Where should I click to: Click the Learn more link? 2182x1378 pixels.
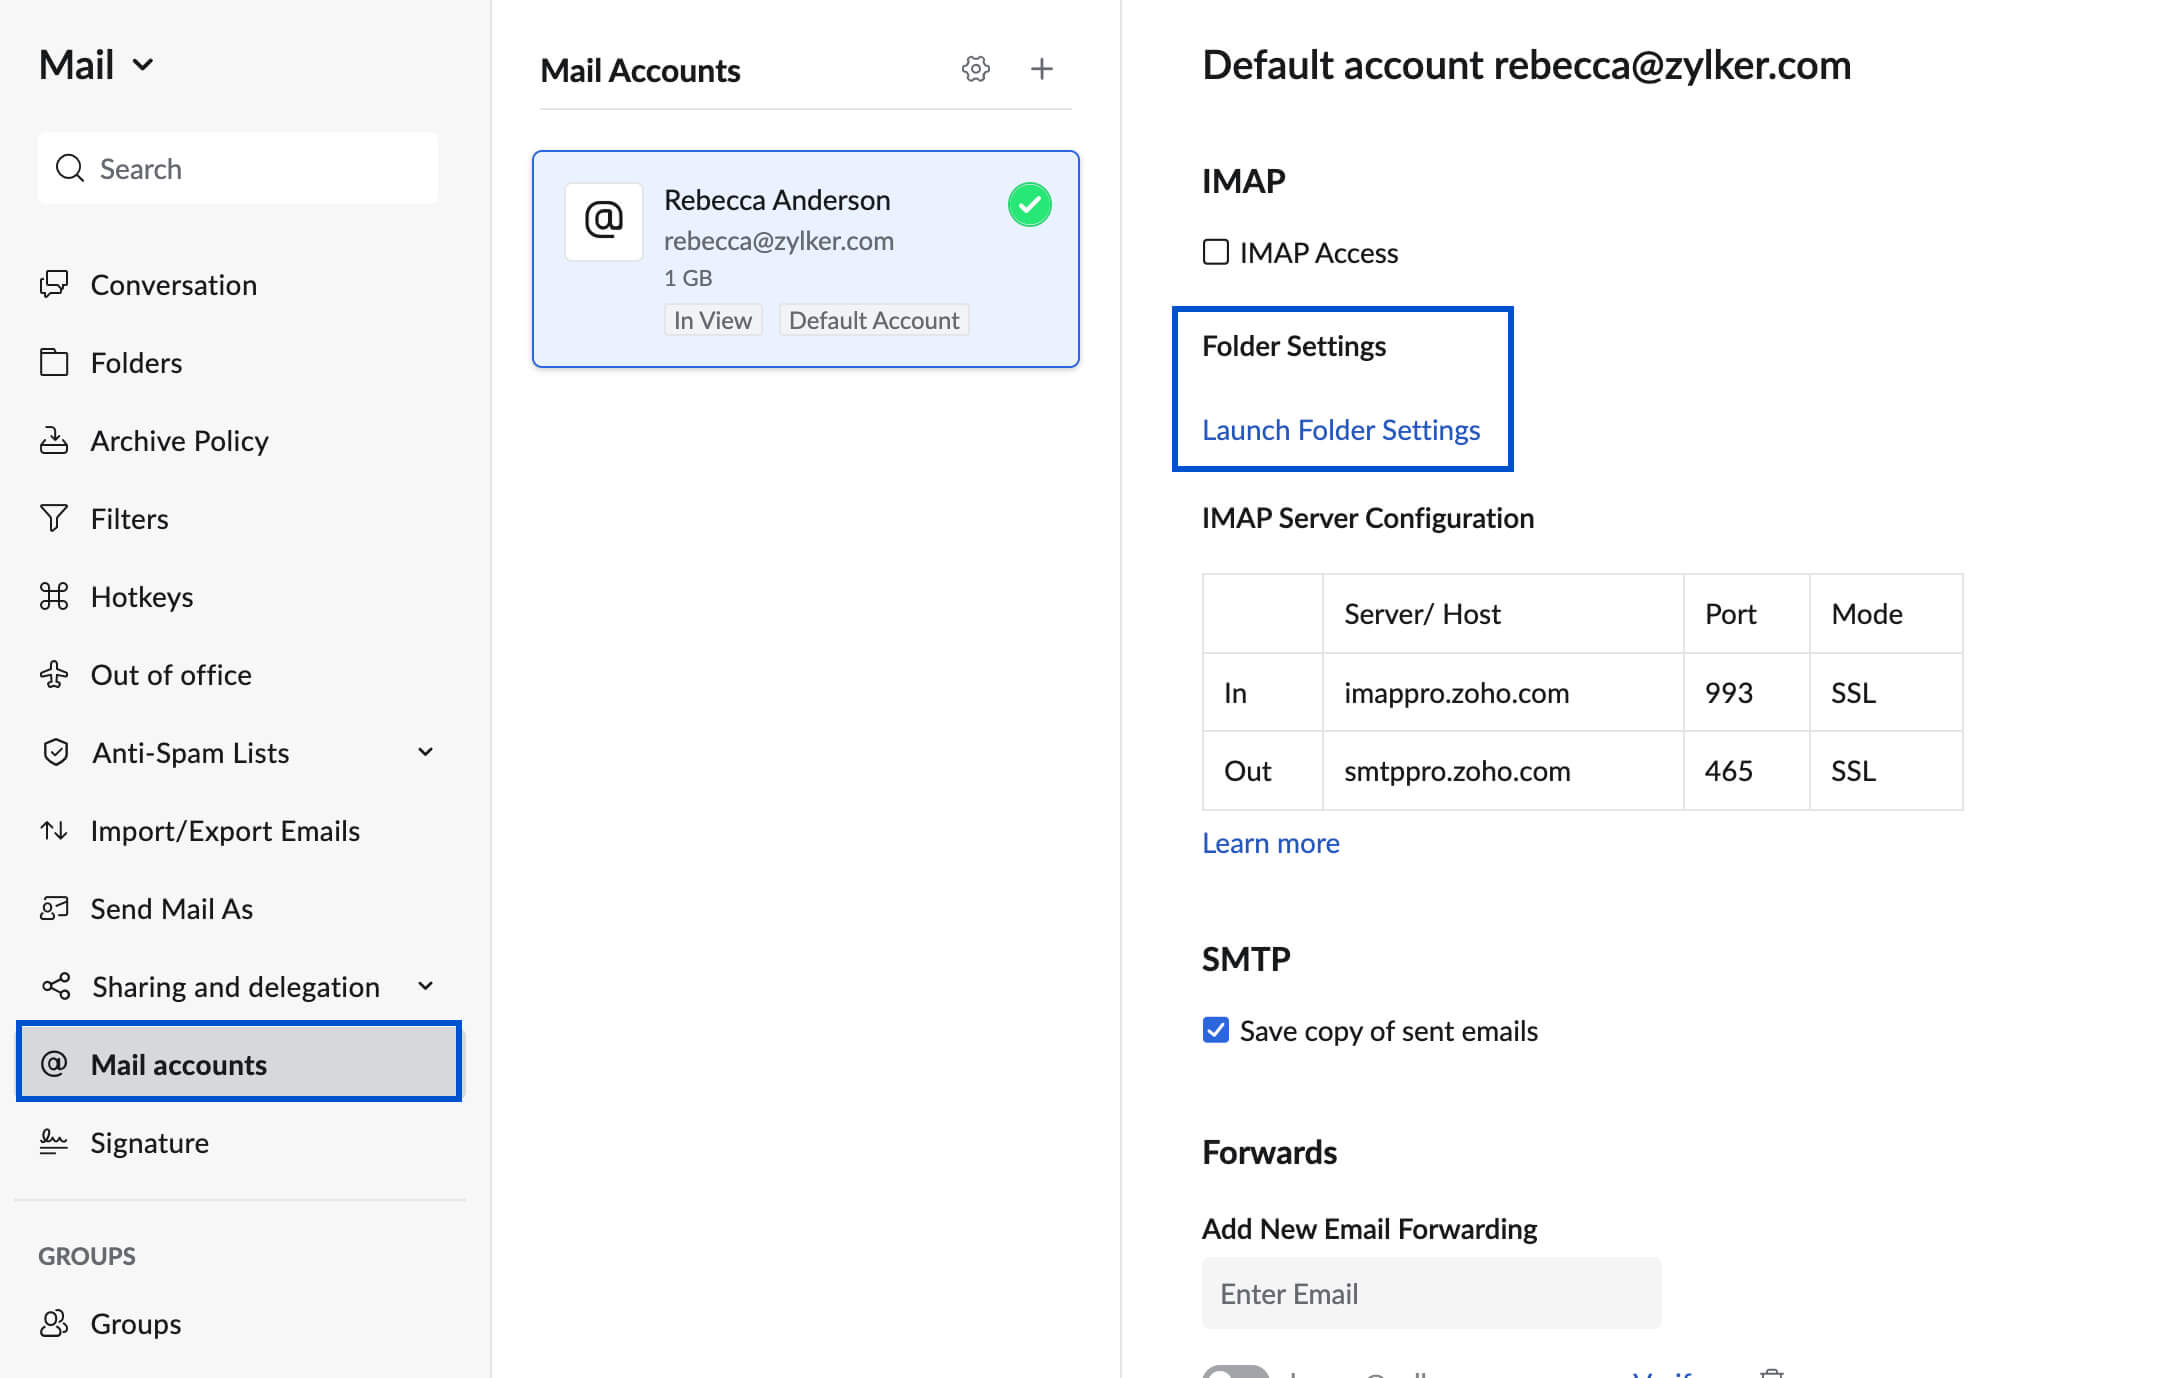[x=1270, y=841]
